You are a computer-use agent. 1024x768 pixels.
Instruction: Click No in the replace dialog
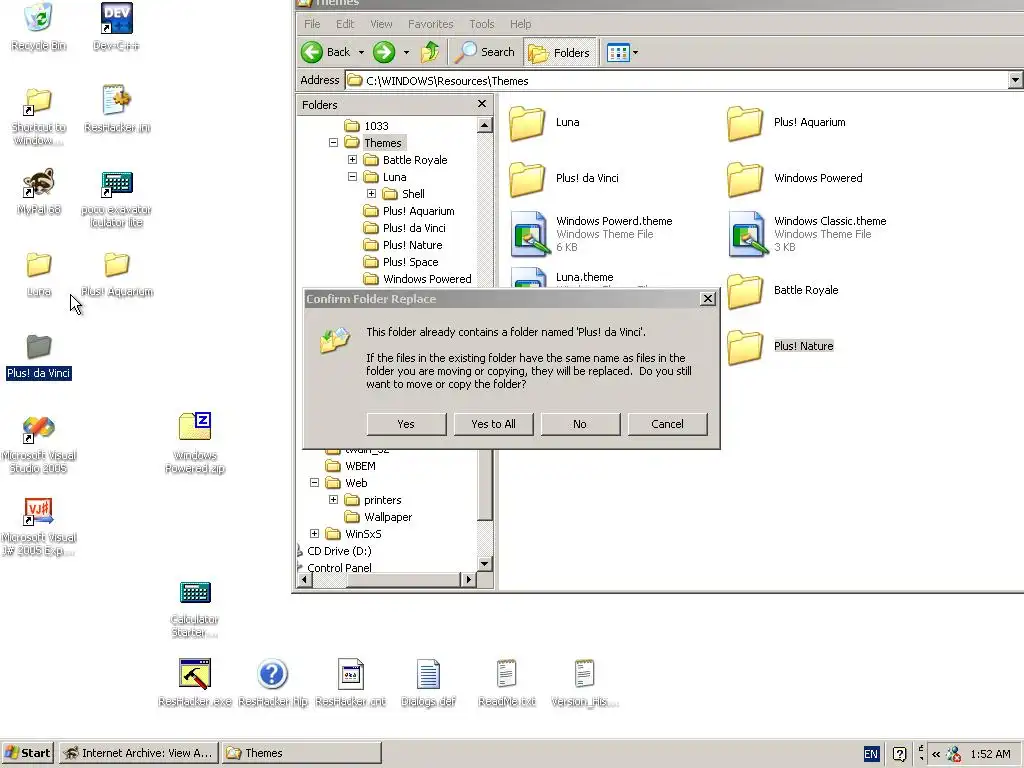[x=580, y=424]
